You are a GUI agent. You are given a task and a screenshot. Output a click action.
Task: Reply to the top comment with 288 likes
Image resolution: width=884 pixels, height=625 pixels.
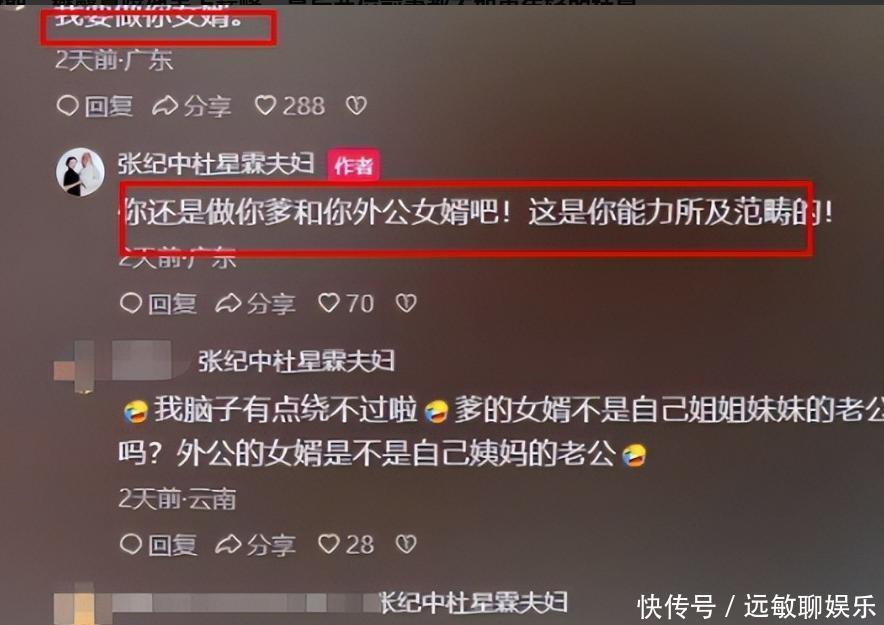tap(95, 106)
